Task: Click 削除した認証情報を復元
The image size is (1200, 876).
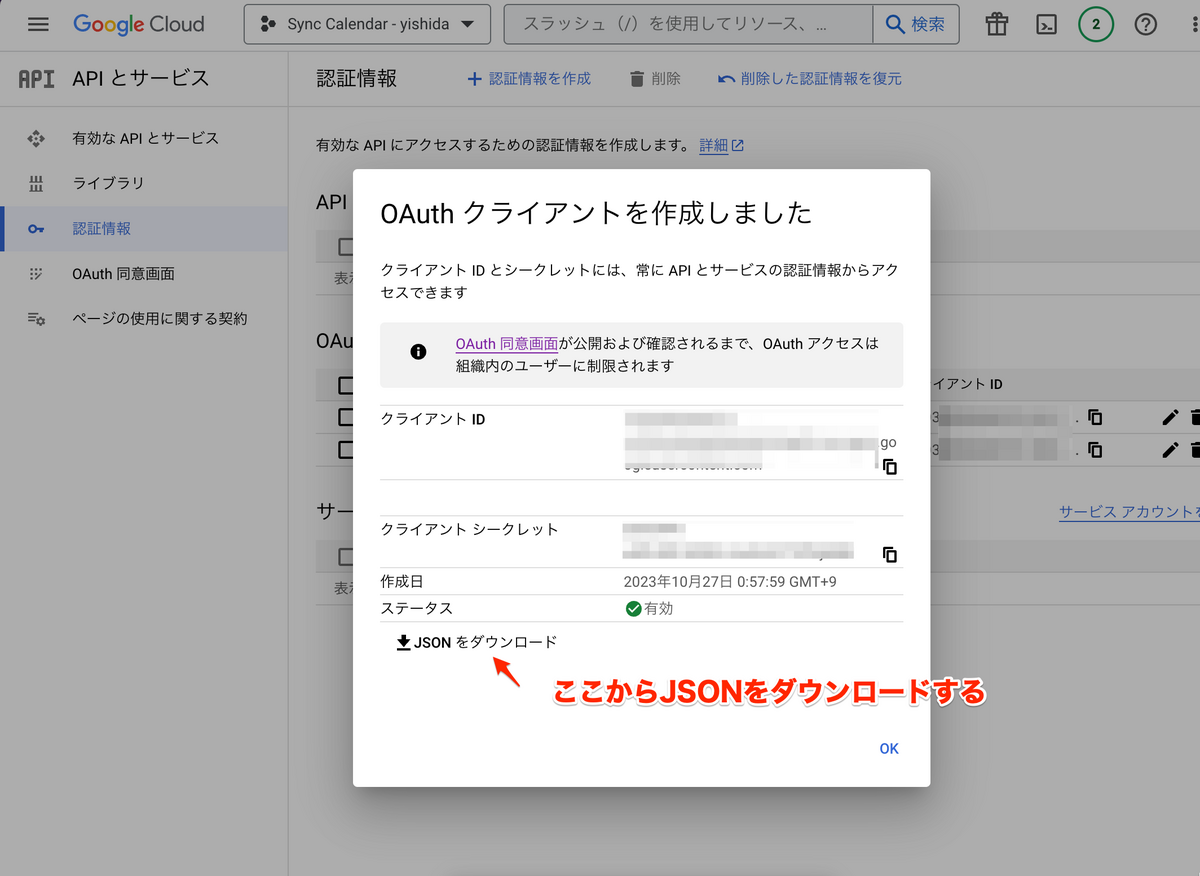Action: click(810, 78)
